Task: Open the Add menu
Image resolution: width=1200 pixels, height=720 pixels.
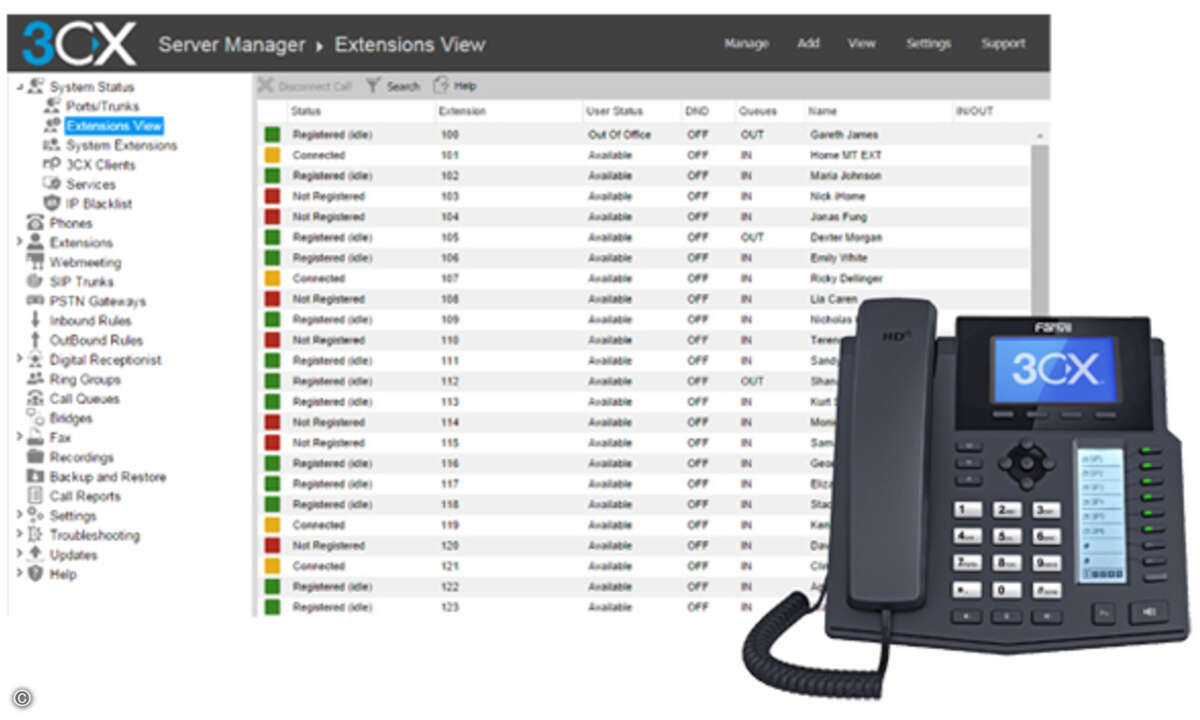Action: click(808, 44)
